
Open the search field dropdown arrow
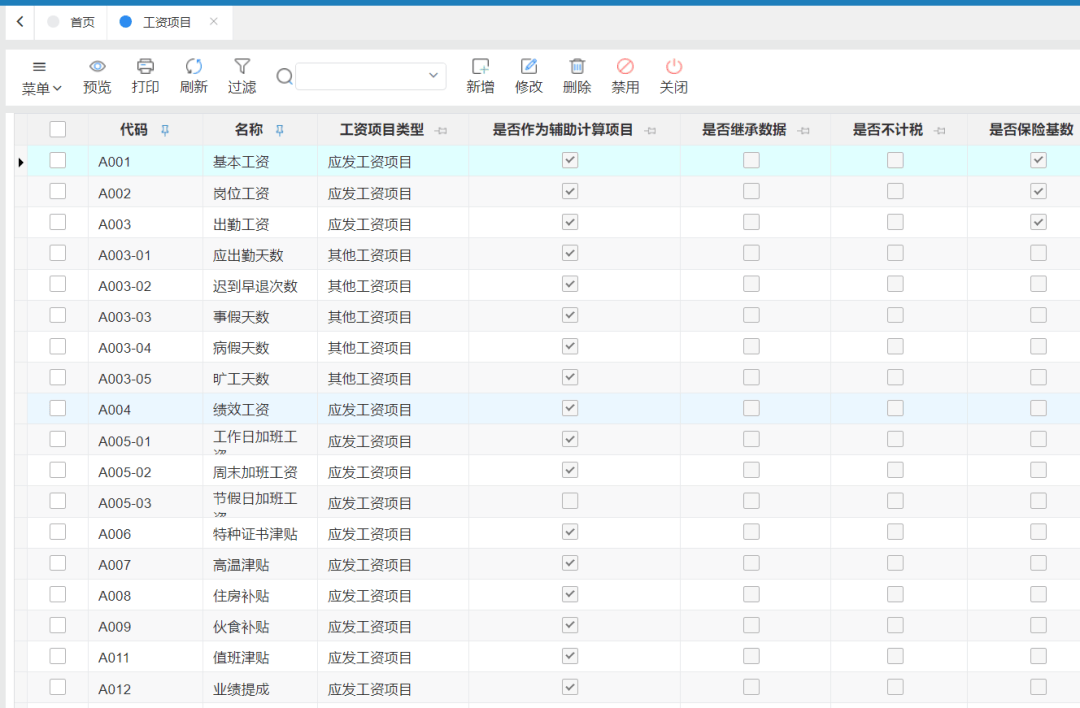(433, 75)
